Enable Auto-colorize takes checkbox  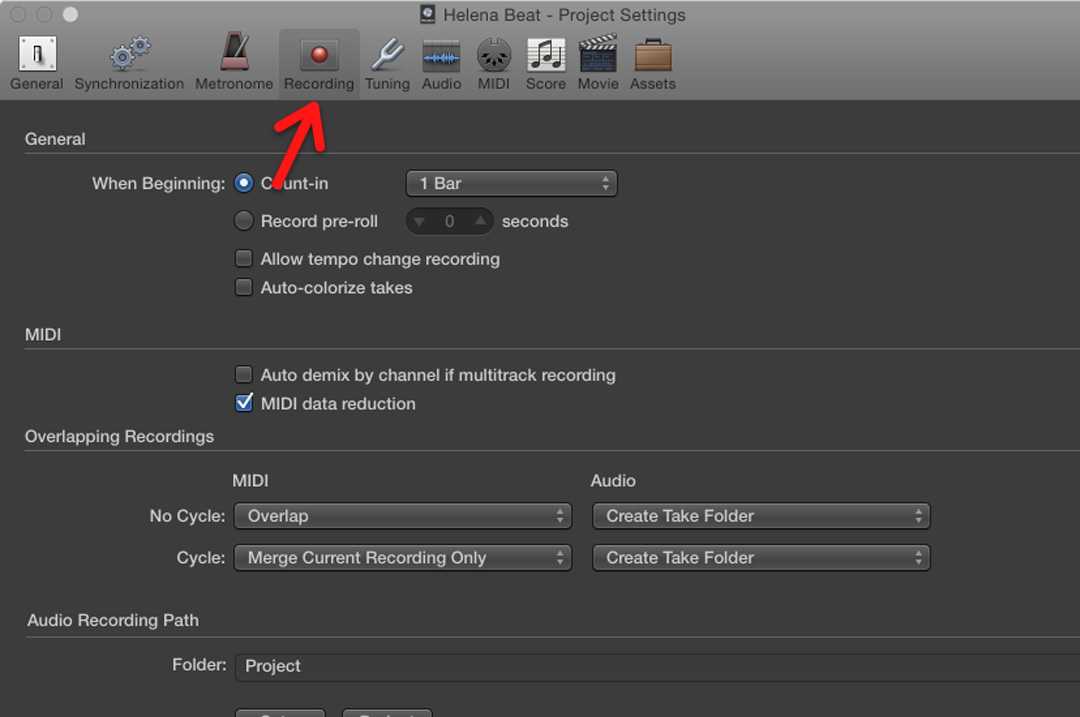tap(243, 288)
